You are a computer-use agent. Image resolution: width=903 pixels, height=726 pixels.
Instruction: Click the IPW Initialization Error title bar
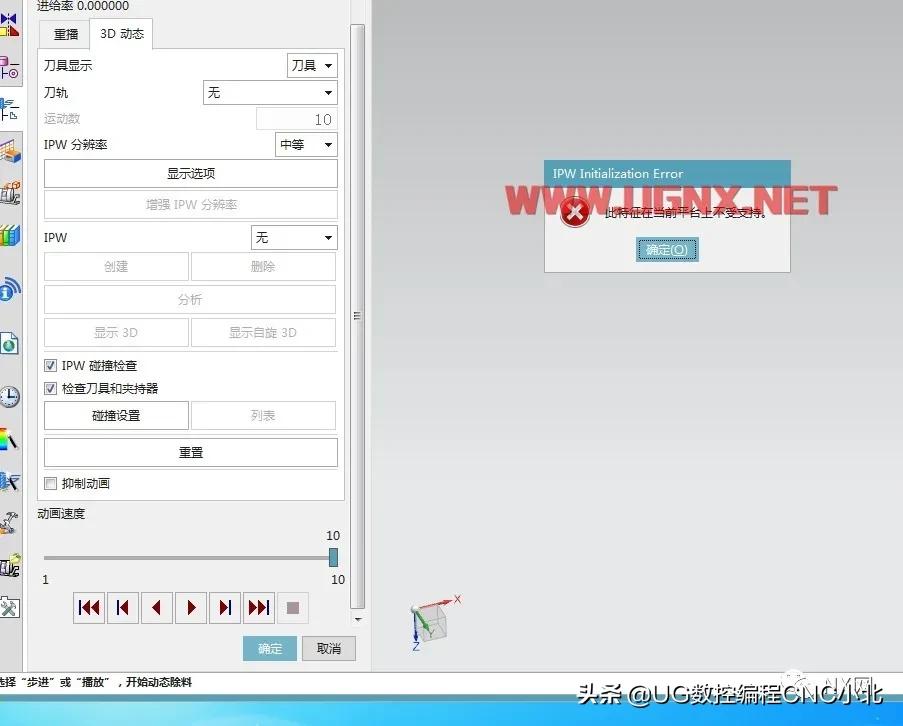667,173
